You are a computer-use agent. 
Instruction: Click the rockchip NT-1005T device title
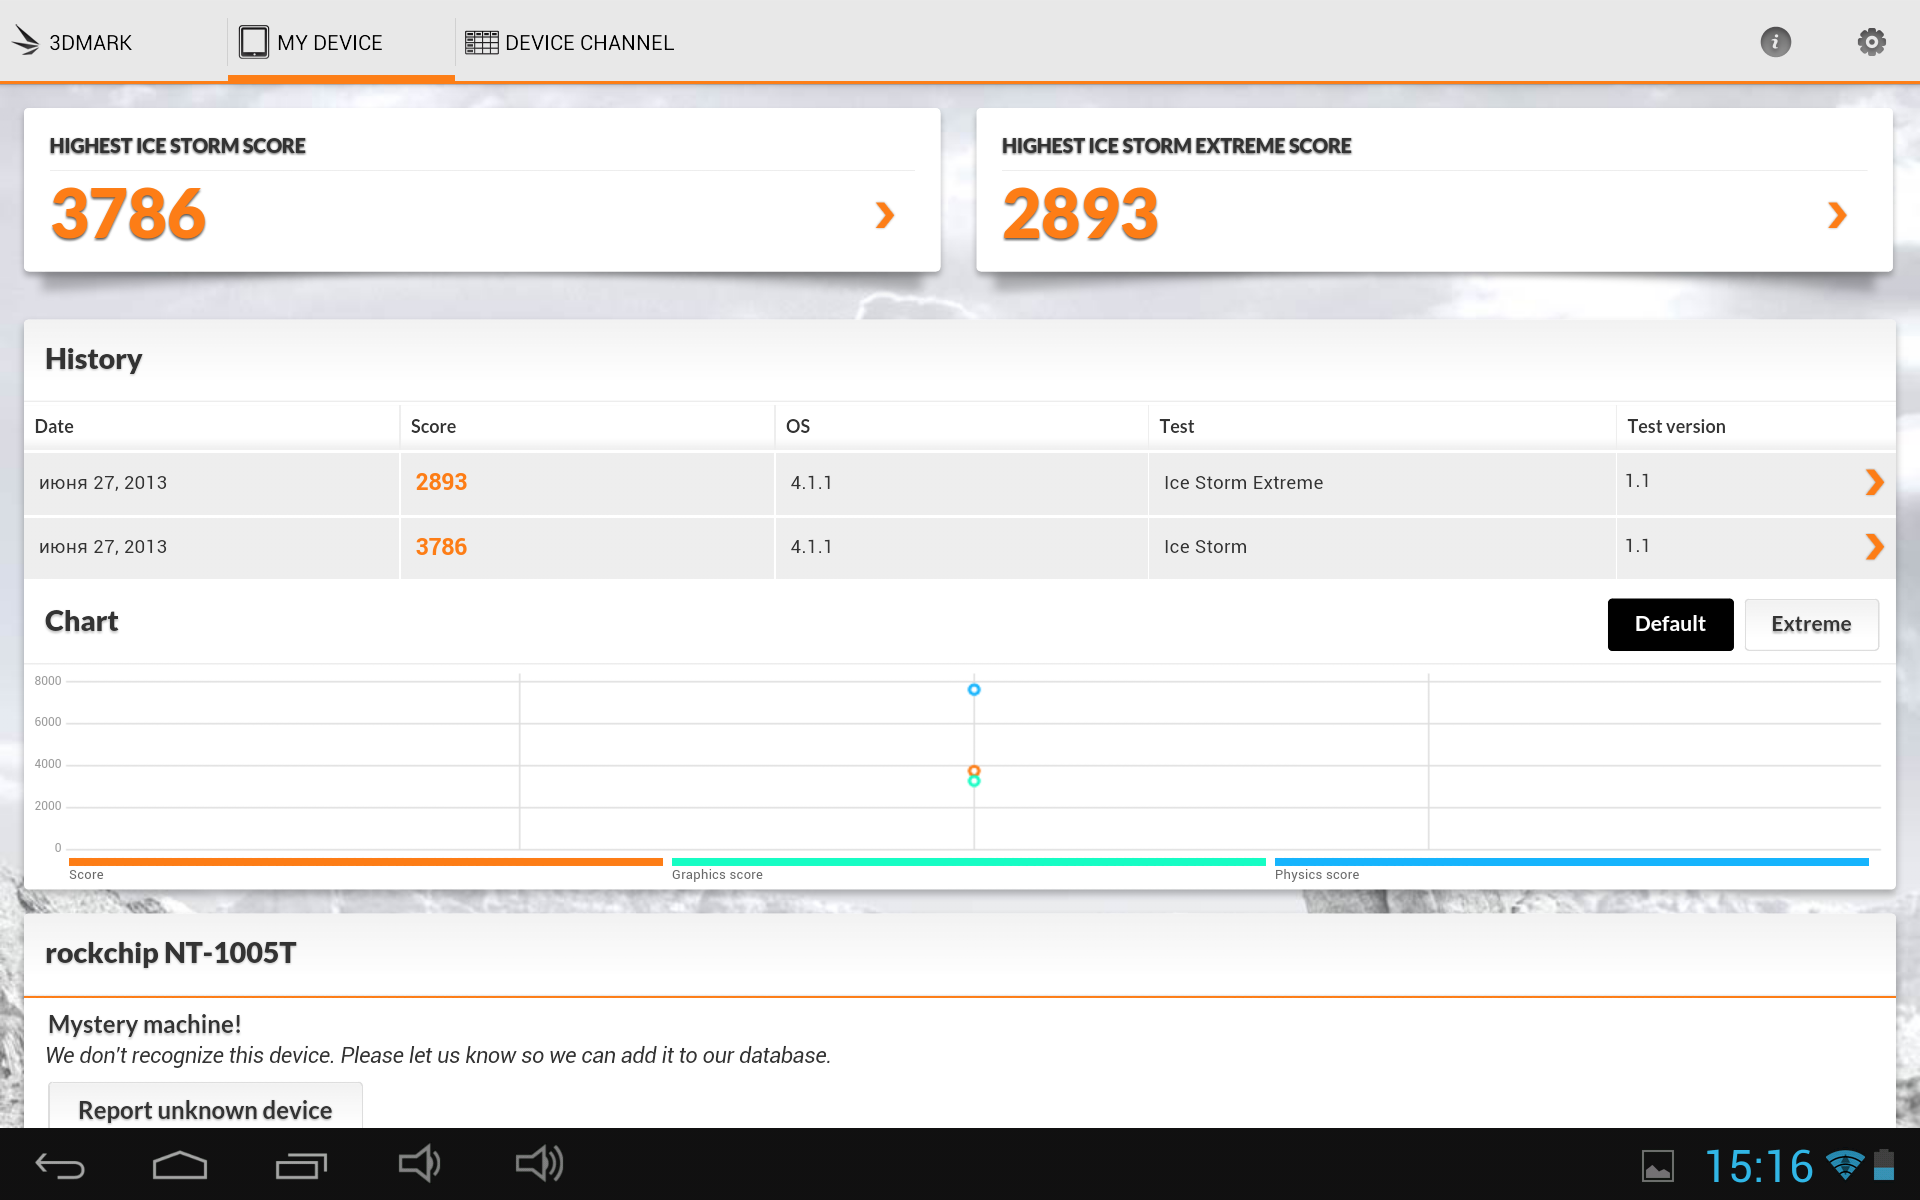click(170, 953)
